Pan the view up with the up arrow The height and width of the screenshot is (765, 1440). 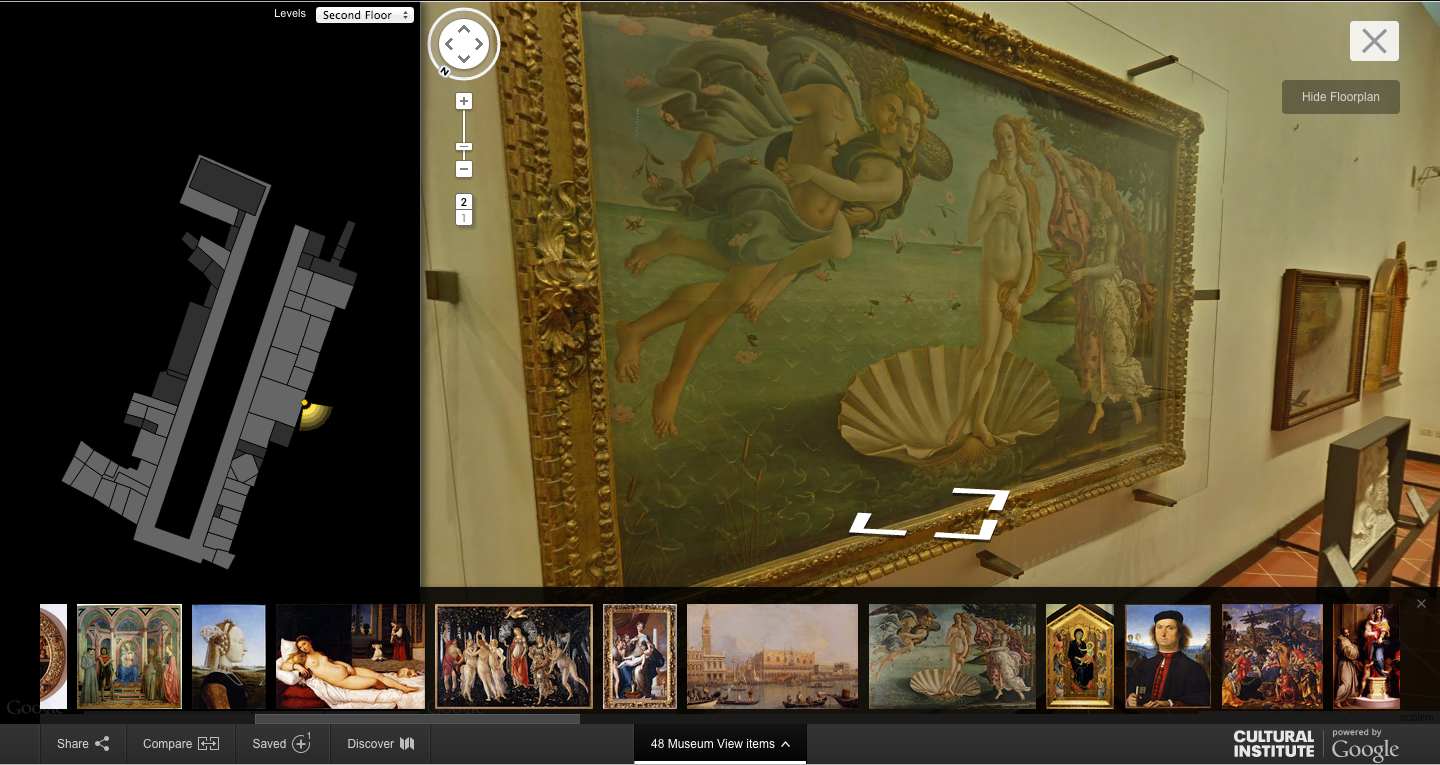[x=464, y=29]
